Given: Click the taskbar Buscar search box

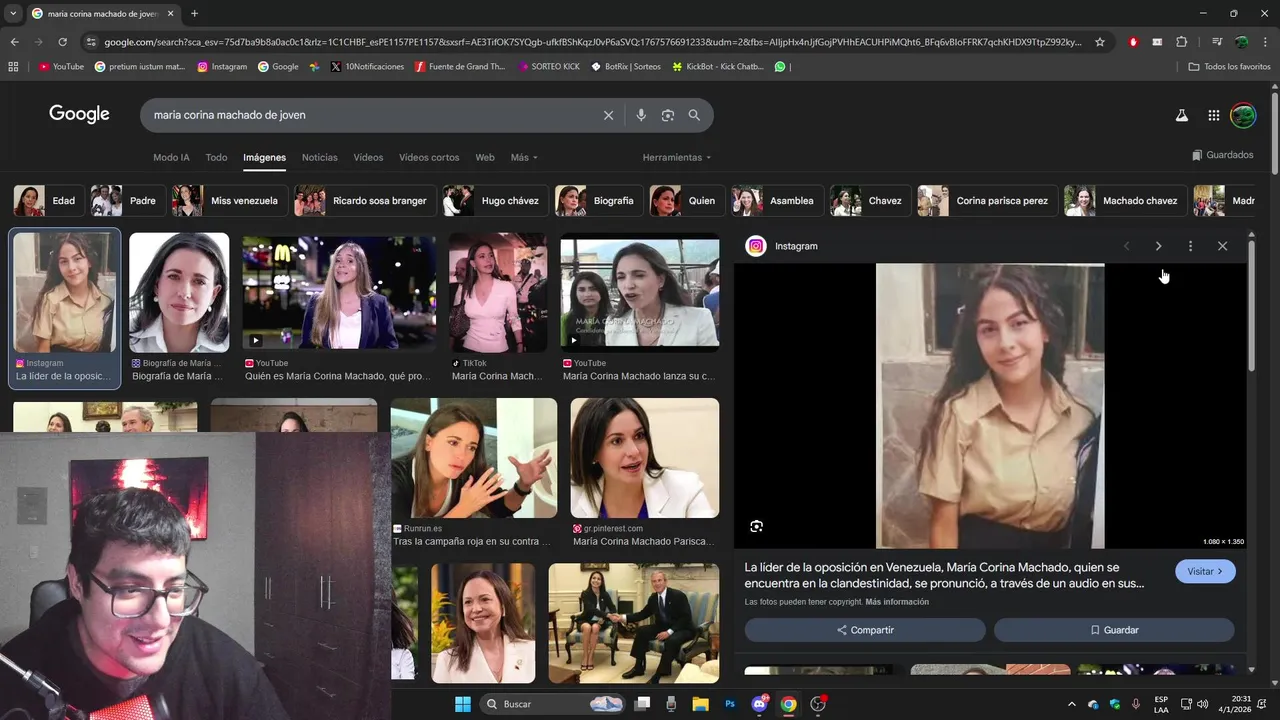Looking at the screenshot, I should tap(554, 704).
